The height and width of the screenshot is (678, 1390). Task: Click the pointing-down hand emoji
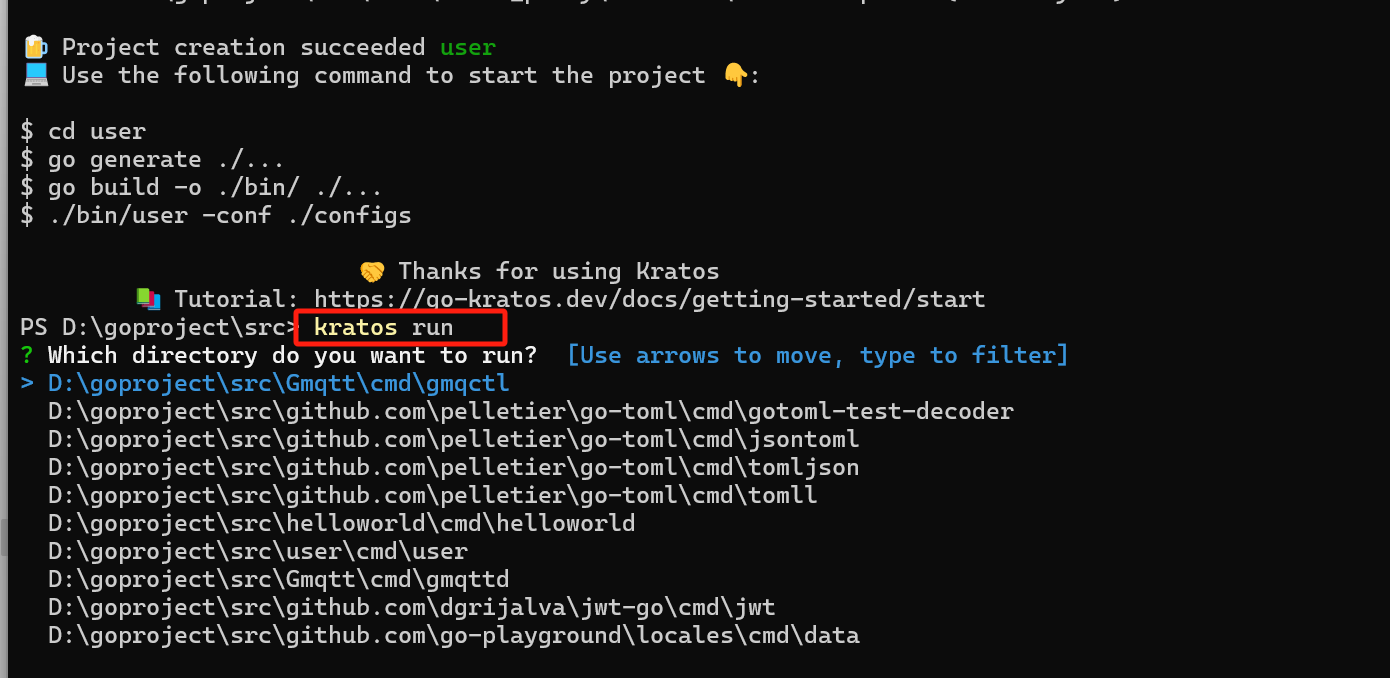[x=735, y=76]
